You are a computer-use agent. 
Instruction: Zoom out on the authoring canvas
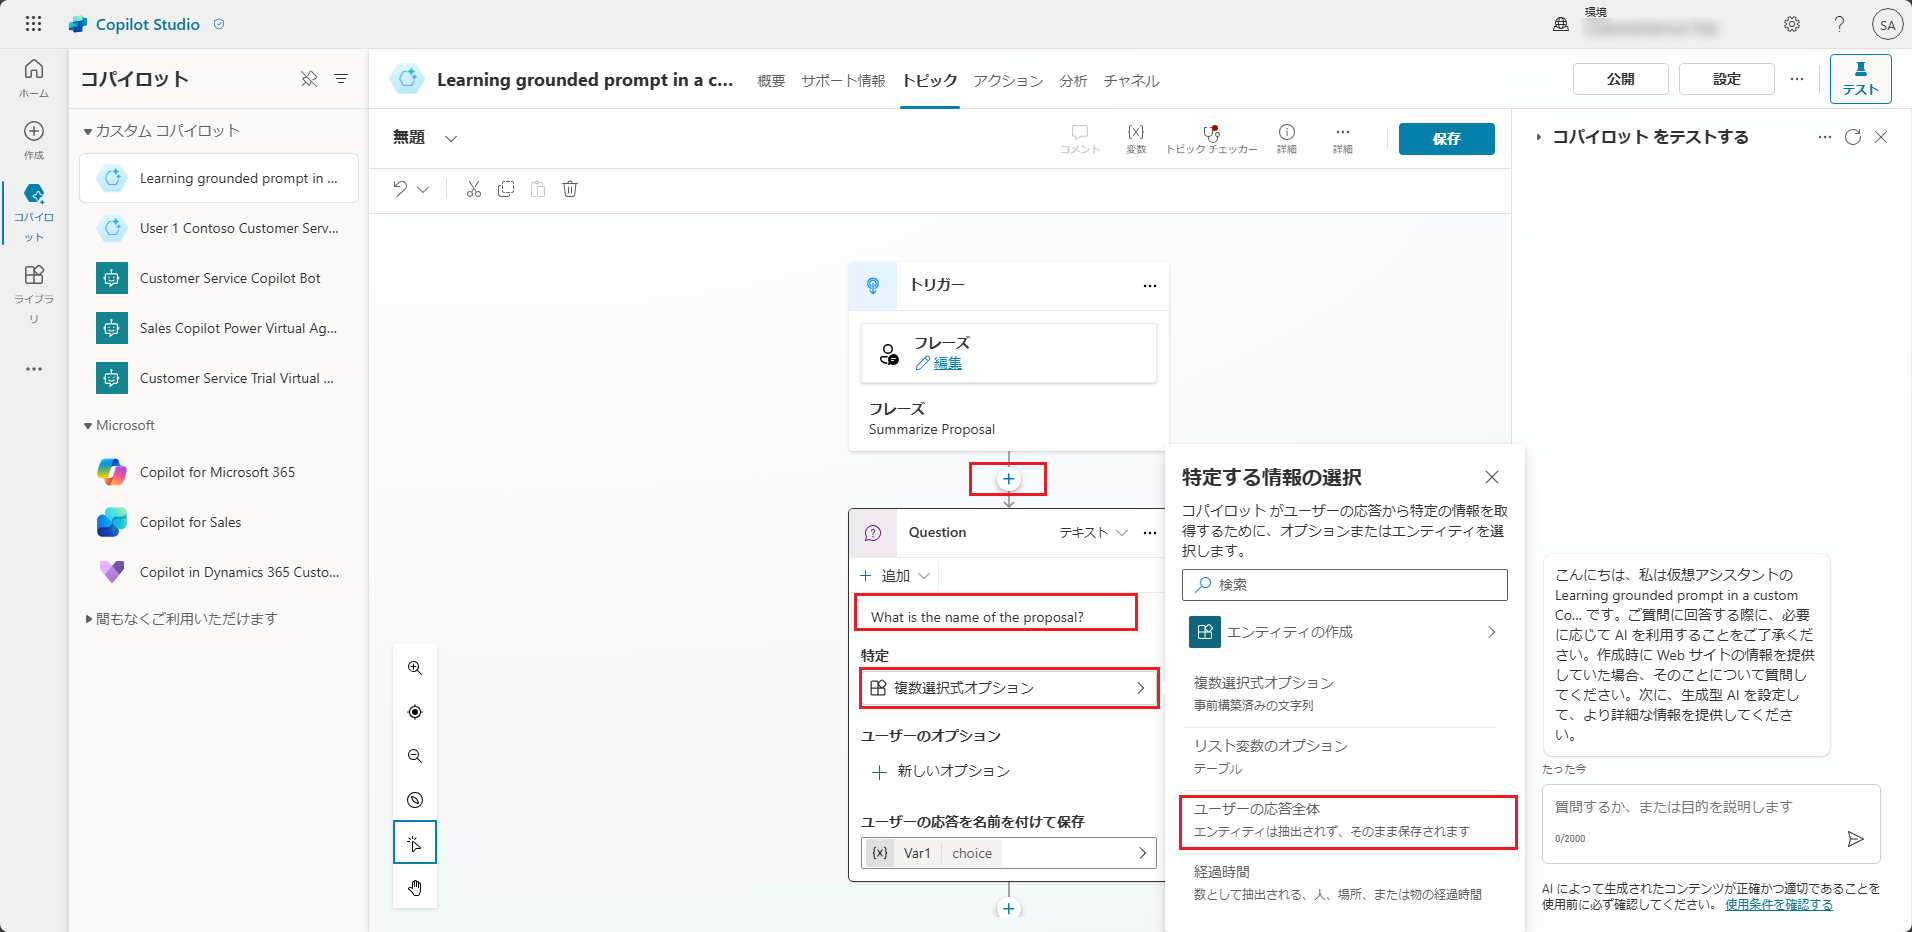tap(415, 756)
